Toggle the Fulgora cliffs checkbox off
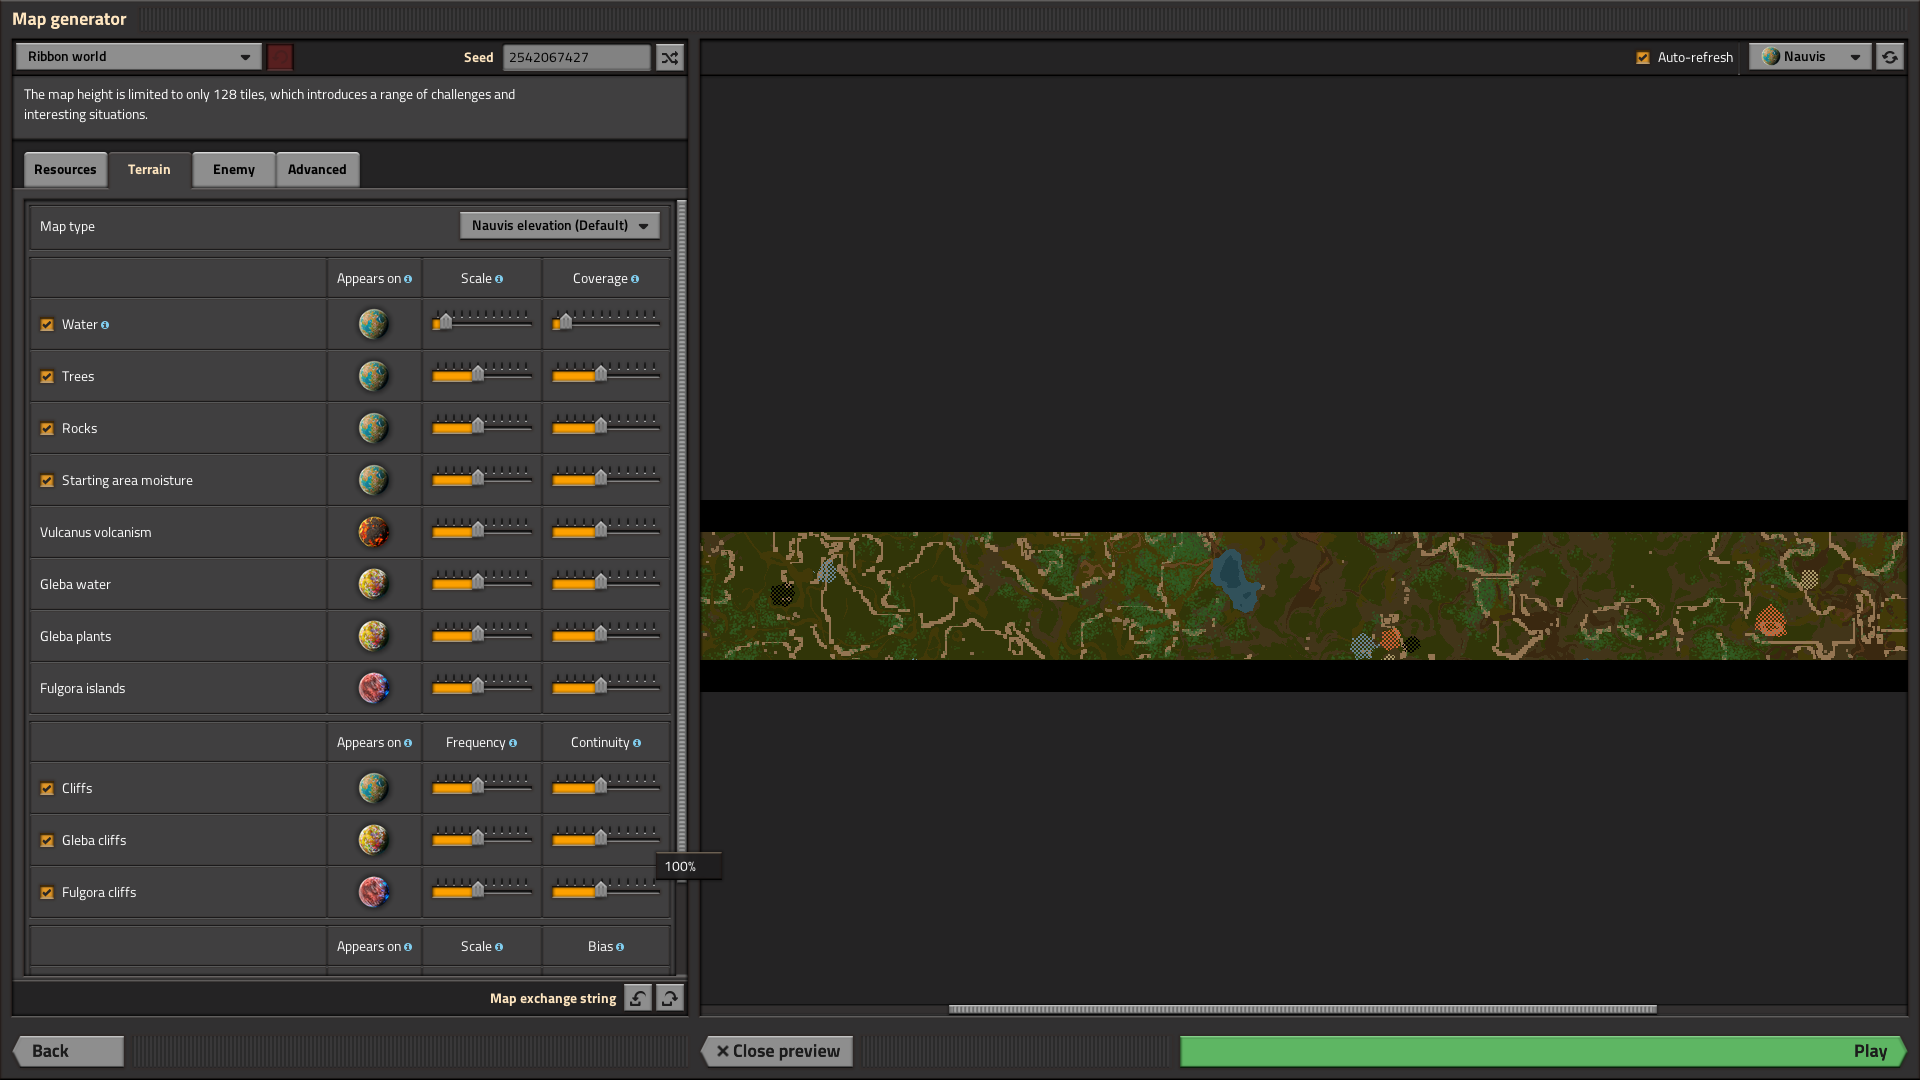The width and height of the screenshot is (1920, 1080). (x=47, y=893)
